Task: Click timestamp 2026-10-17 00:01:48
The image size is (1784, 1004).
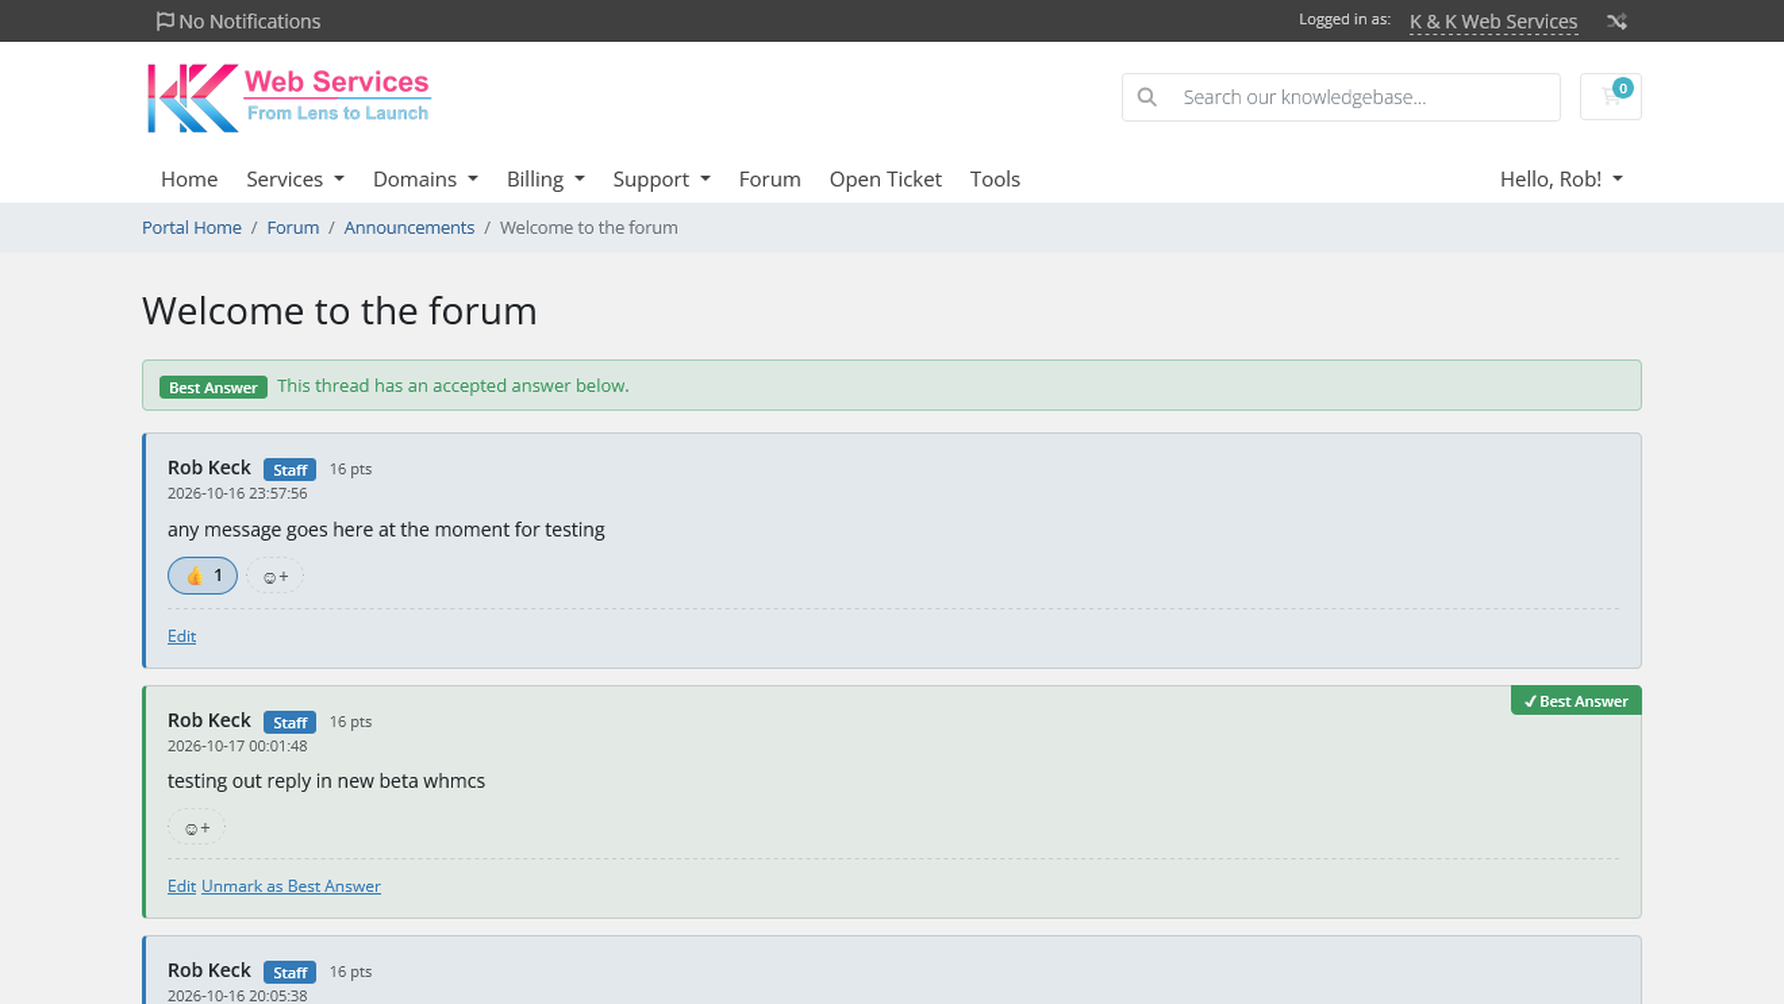Action: click(237, 746)
